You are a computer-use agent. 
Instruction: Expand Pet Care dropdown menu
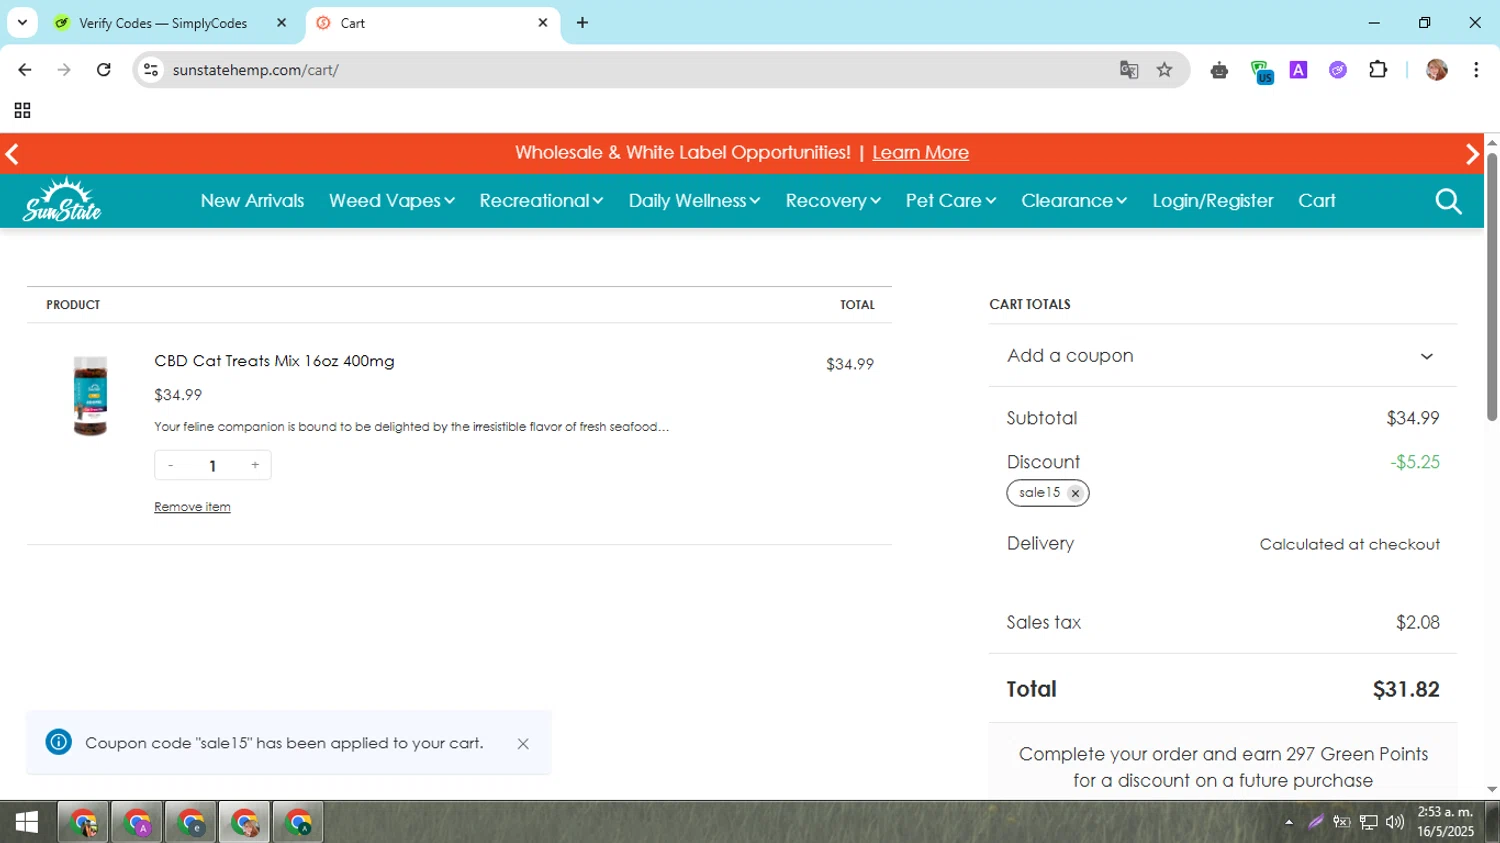(x=951, y=201)
